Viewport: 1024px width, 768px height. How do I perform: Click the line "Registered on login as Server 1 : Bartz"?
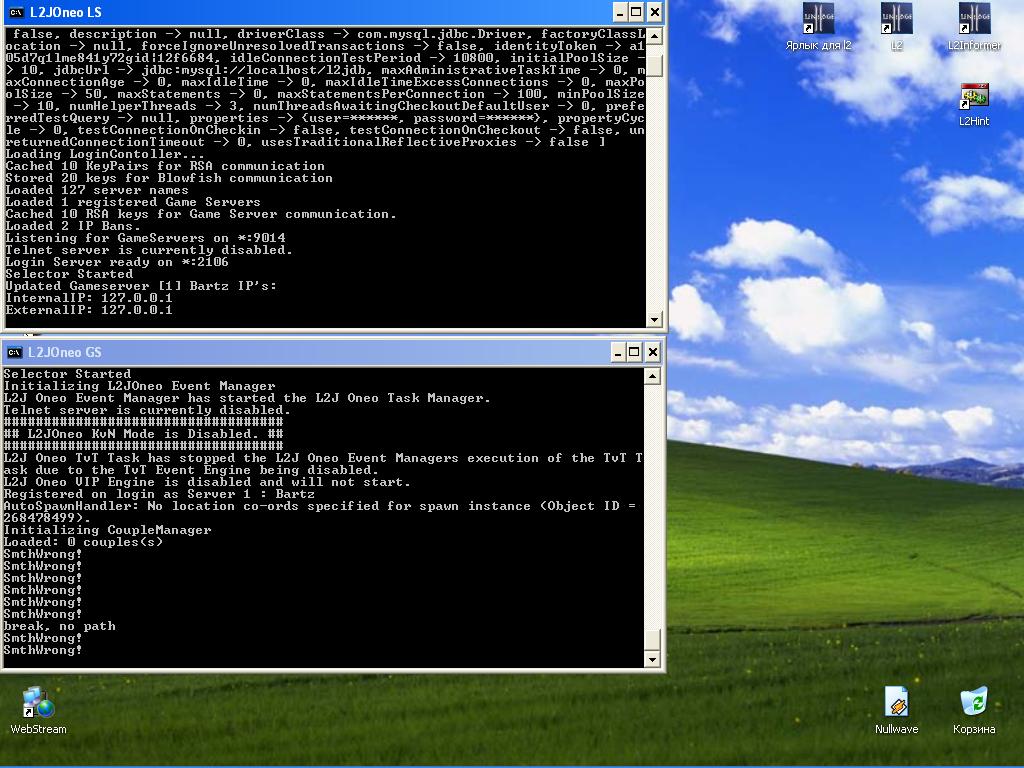click(159, 494)
